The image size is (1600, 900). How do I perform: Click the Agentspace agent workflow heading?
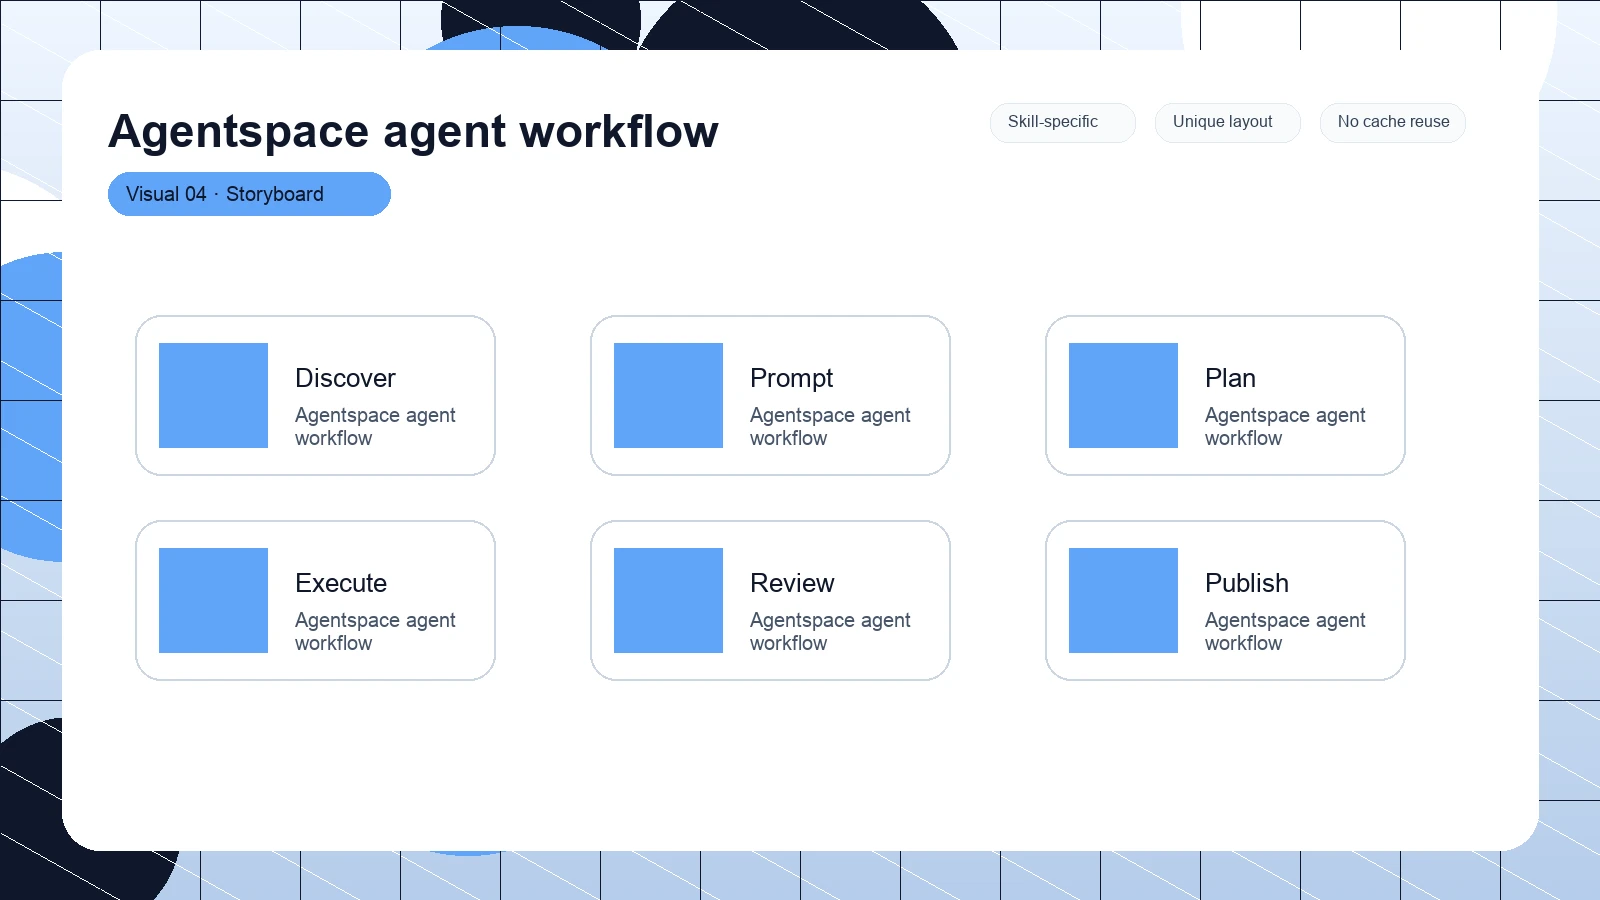click(413, 131)
